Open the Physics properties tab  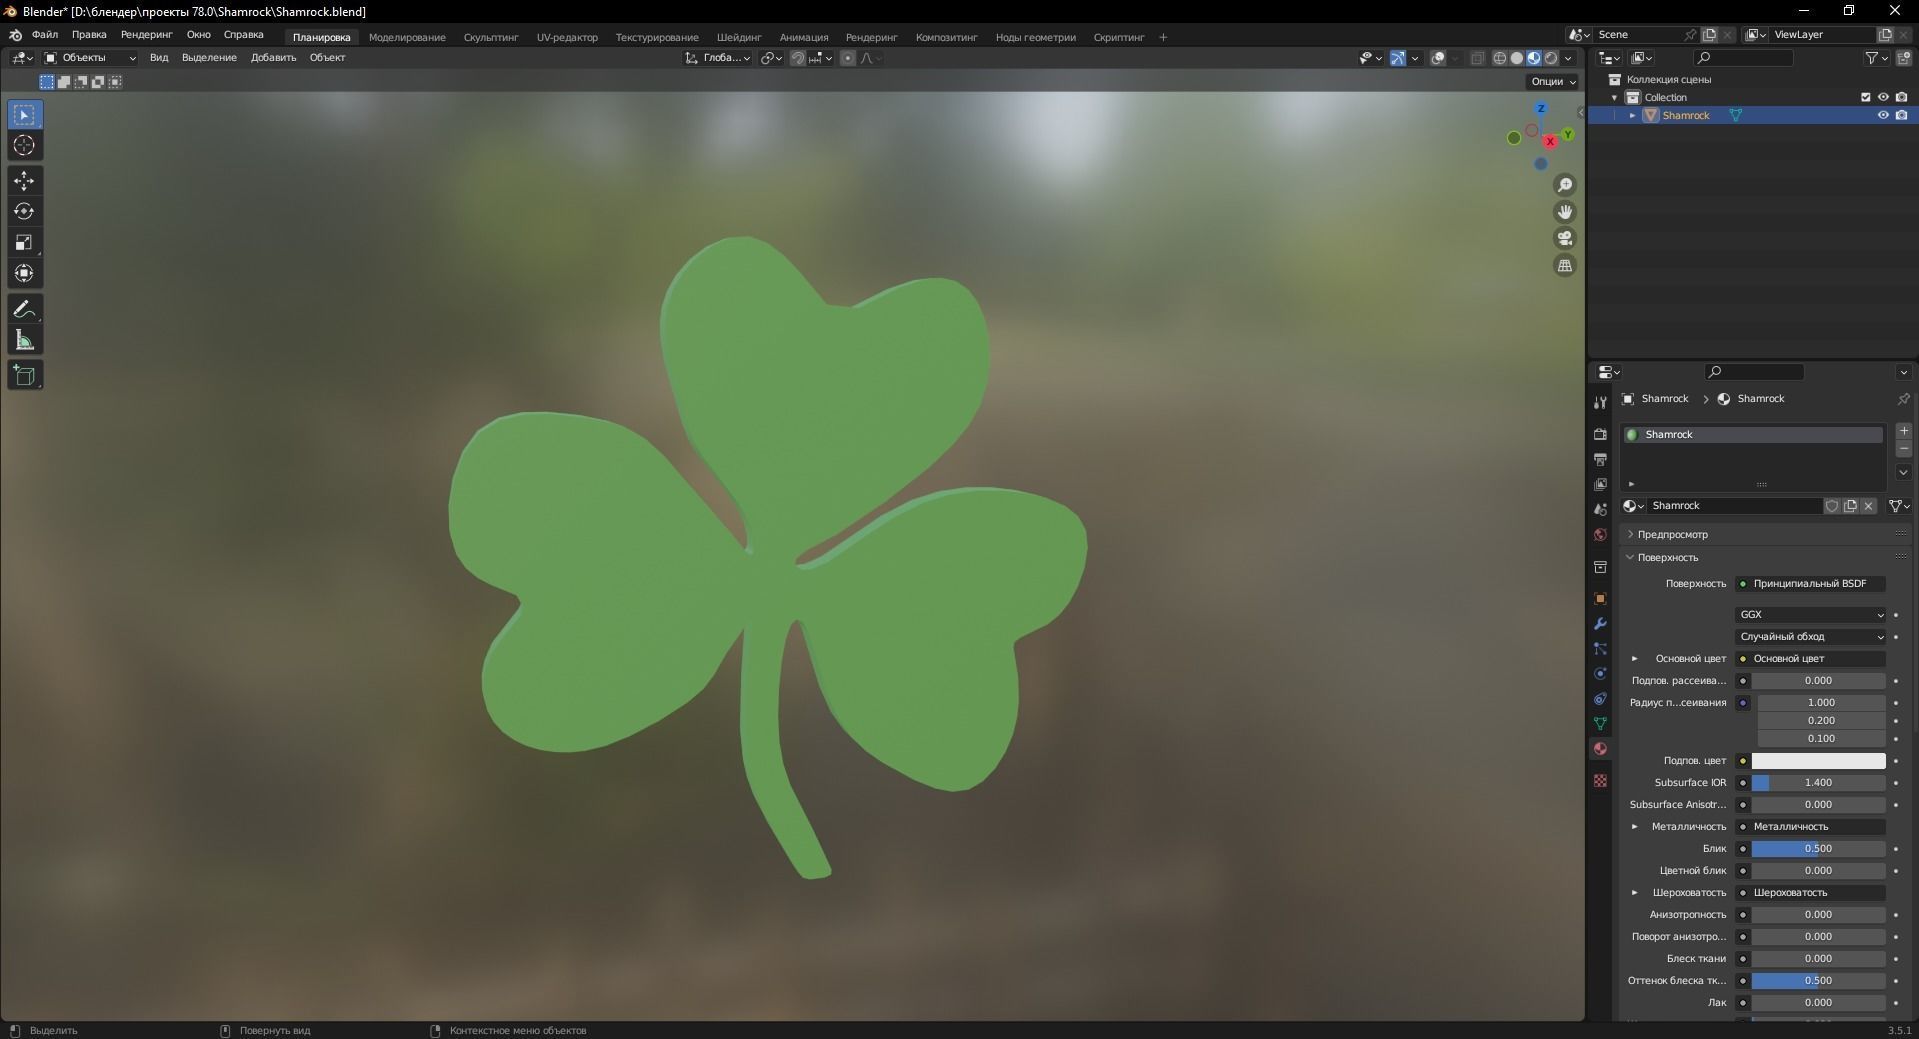click(1600, 673)
